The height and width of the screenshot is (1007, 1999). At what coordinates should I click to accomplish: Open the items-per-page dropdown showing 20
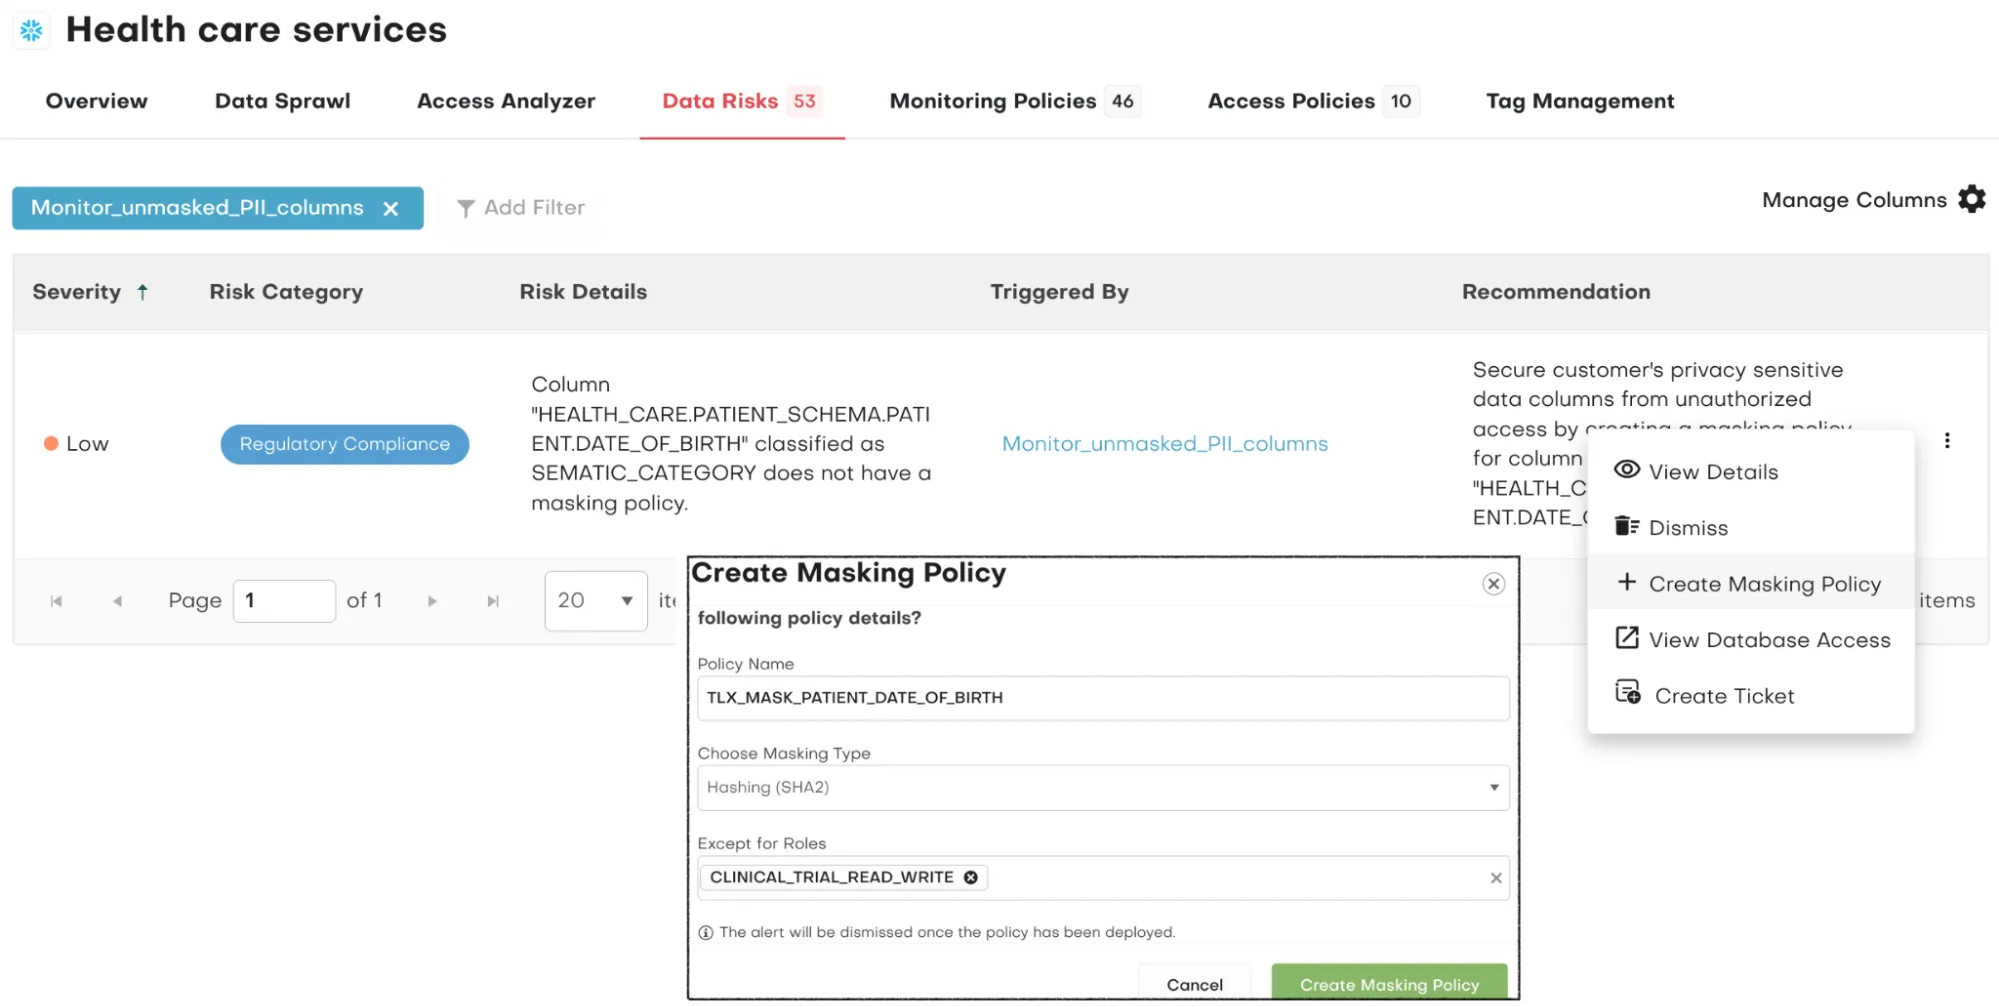pos(596,601)
